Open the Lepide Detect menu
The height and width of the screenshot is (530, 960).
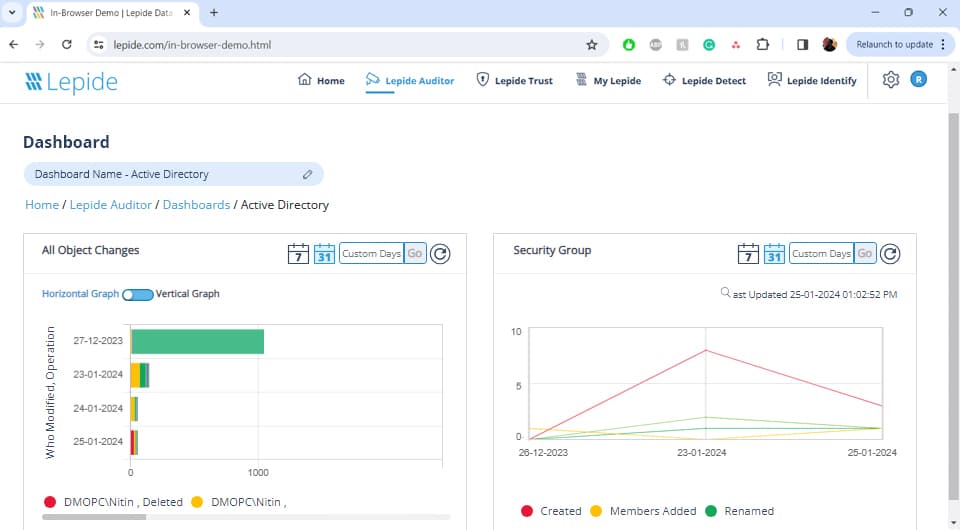tap(704, 80)
